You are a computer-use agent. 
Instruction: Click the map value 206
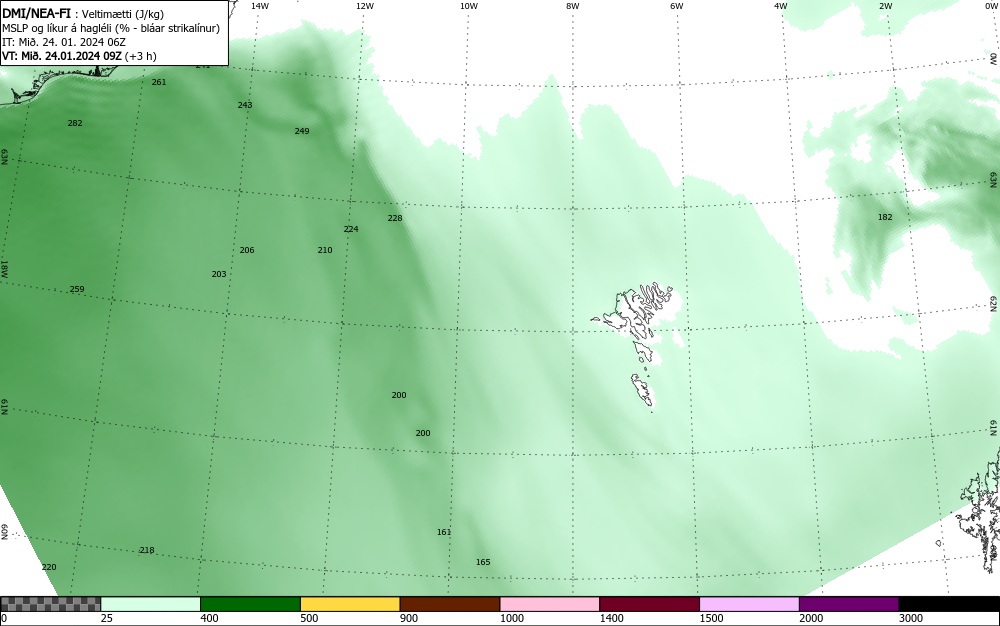point(247,250)
